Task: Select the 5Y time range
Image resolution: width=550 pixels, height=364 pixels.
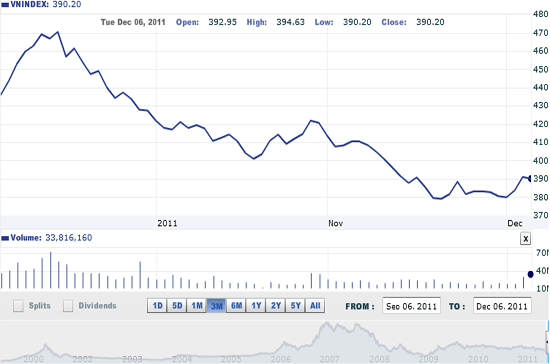Action: (x=295, y=306)
